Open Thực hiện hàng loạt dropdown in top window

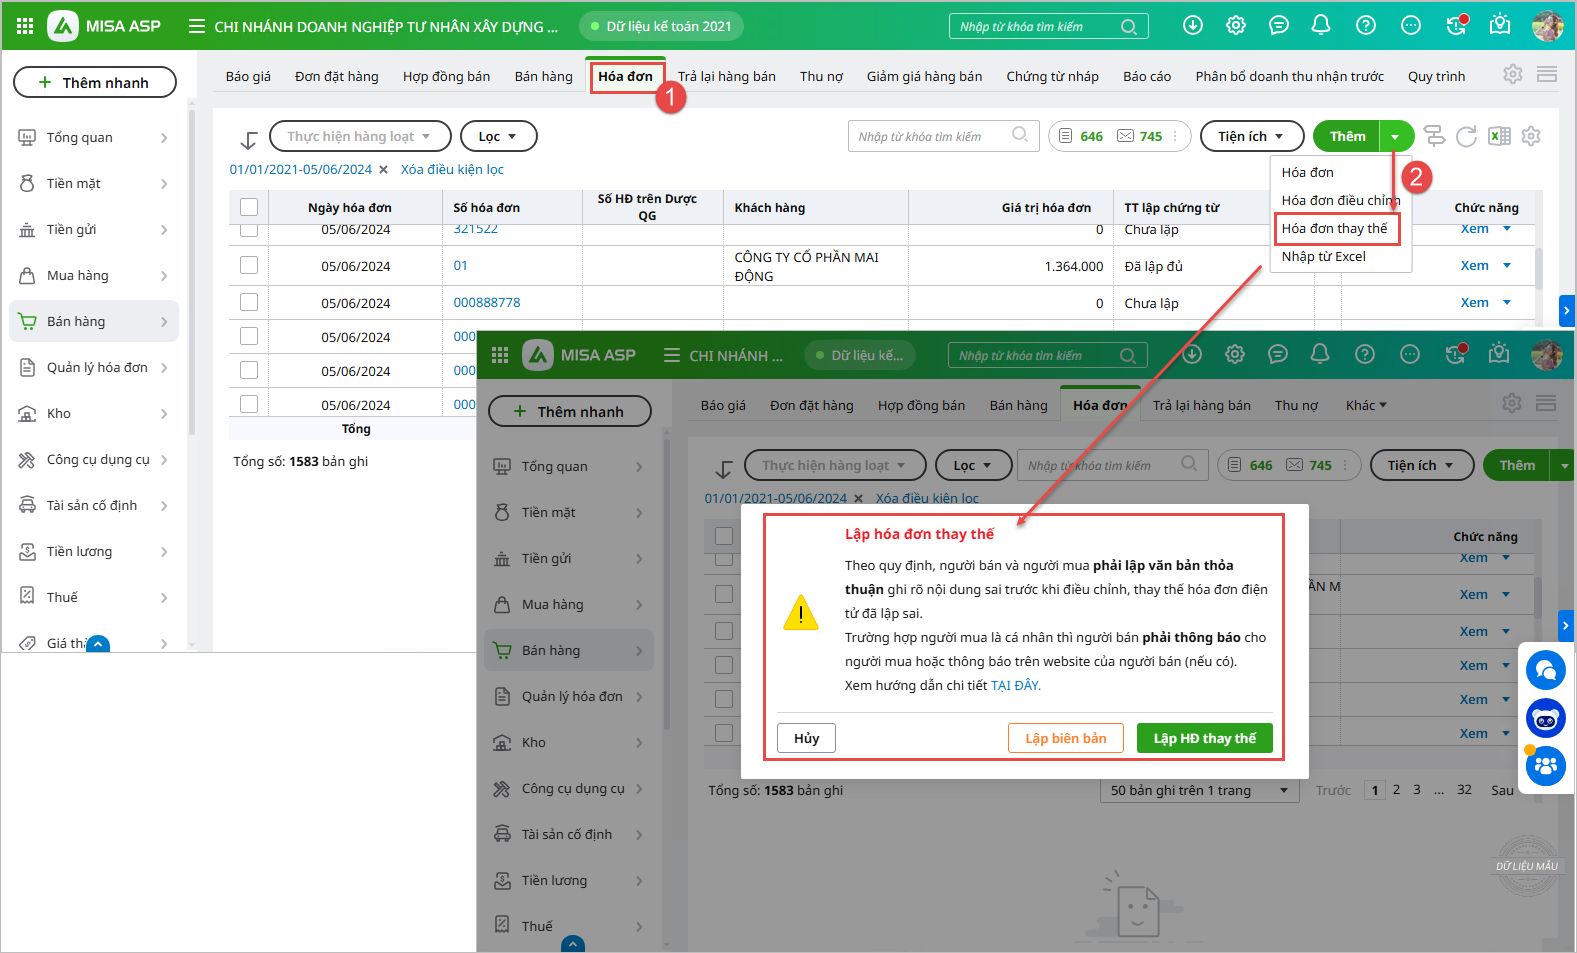[359, 136]
